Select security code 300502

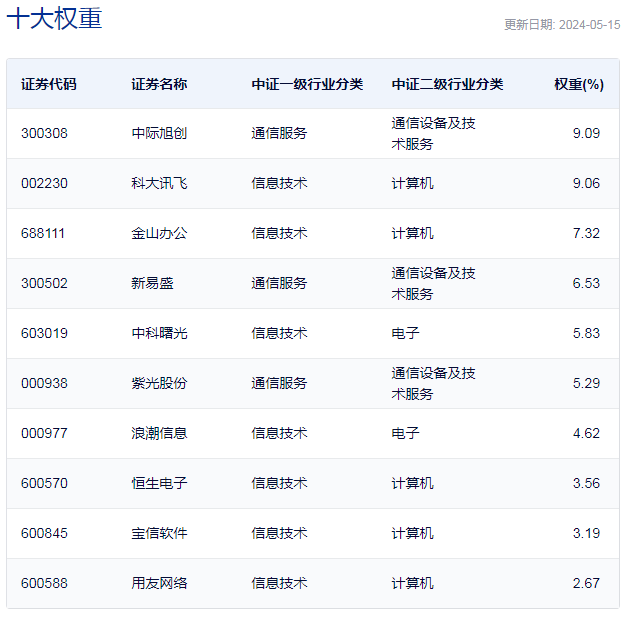pos(44,283)
